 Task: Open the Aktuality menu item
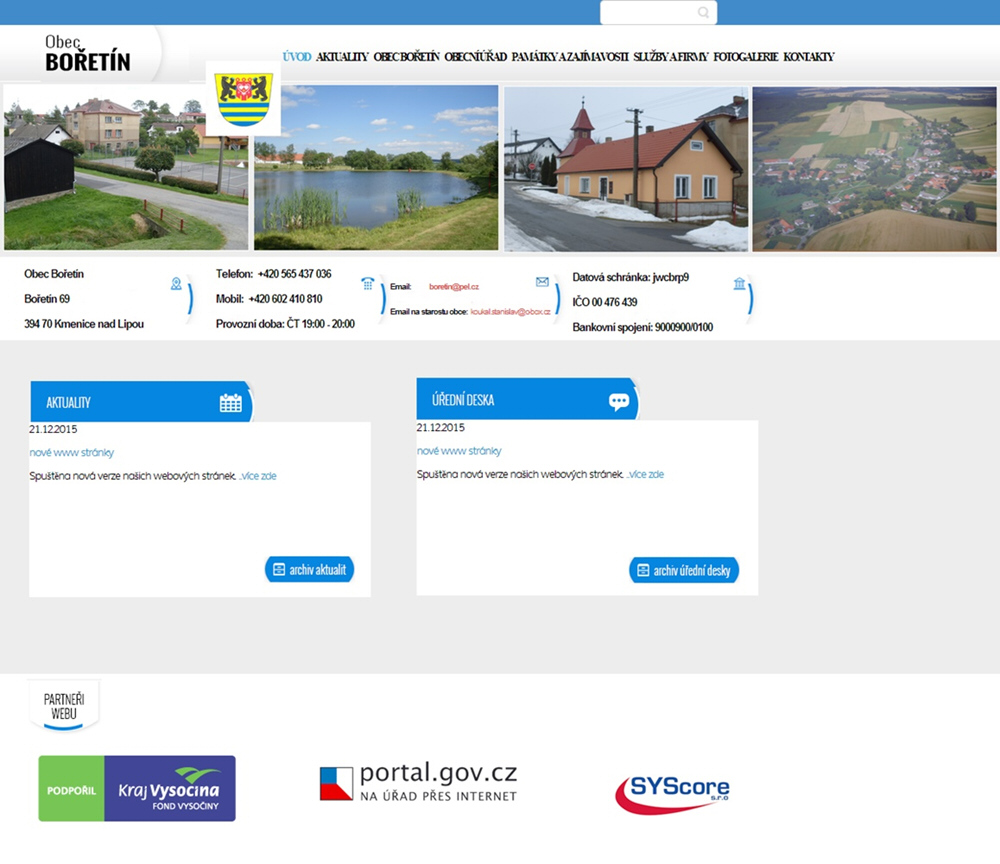(x=342, y=57)
